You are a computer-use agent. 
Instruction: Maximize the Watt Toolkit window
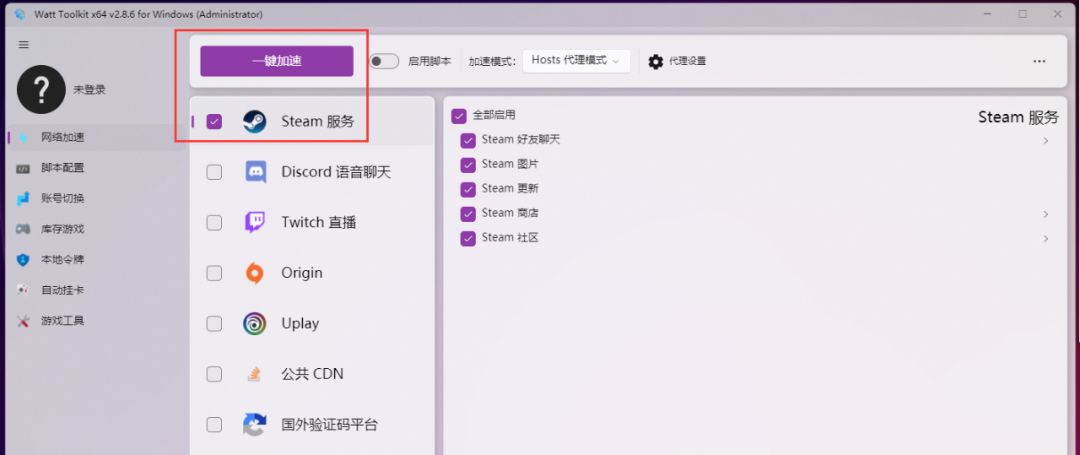tap(1022, 14)
